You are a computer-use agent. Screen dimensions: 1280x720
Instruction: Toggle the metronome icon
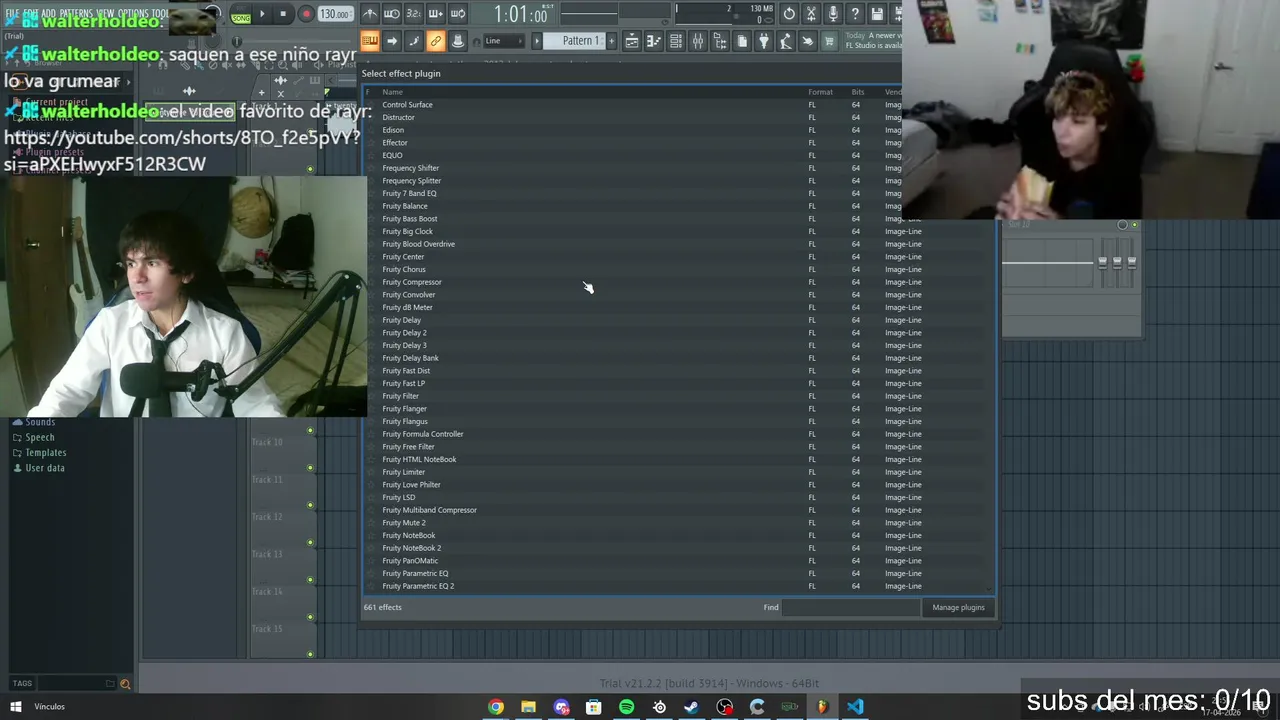[x=370, y=14]
